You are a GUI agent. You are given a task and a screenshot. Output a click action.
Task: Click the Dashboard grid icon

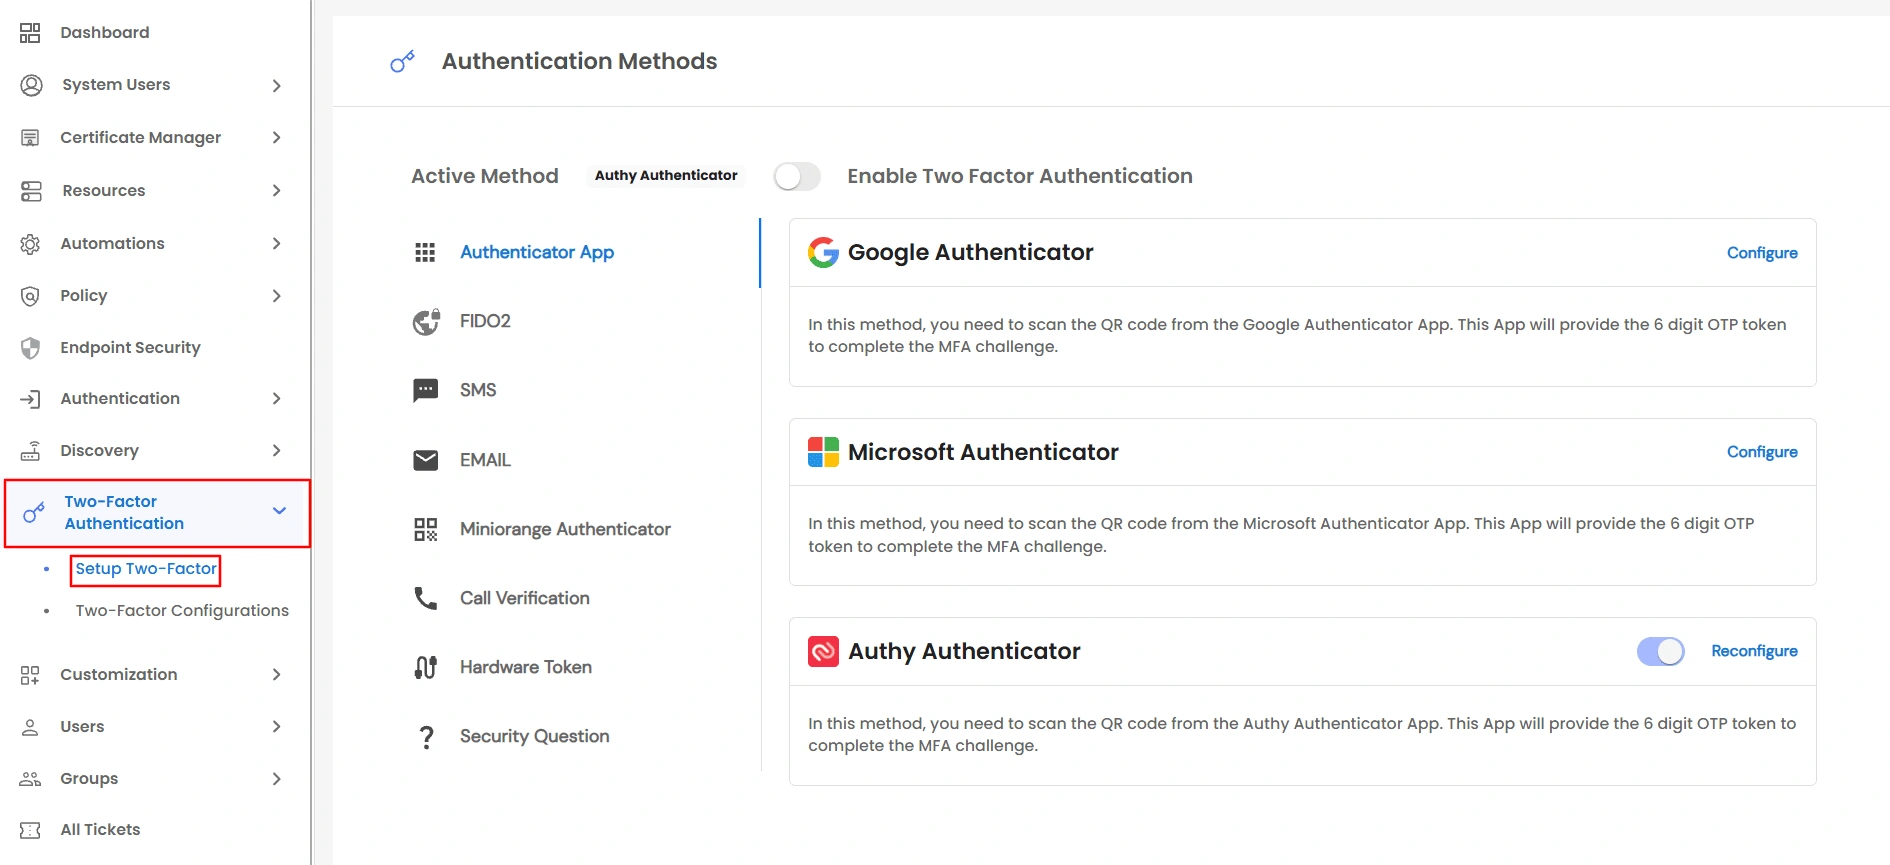(x=30, y=33)
